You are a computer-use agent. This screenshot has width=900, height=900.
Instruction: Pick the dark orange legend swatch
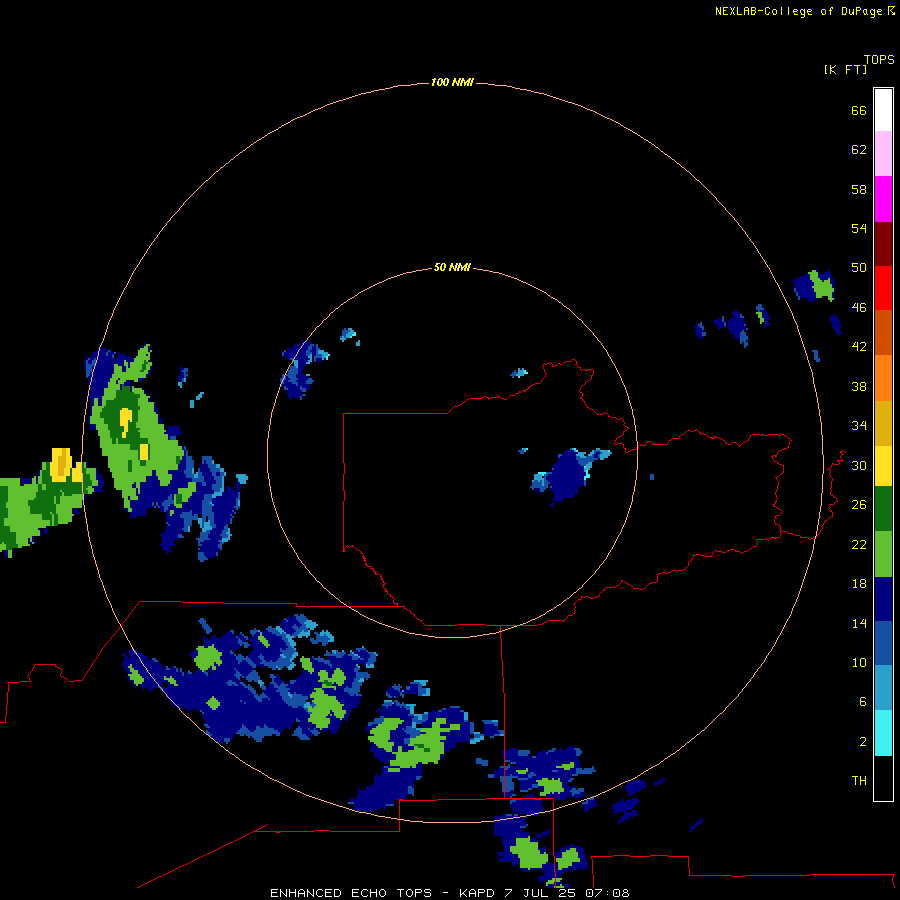tap(883, 332)
